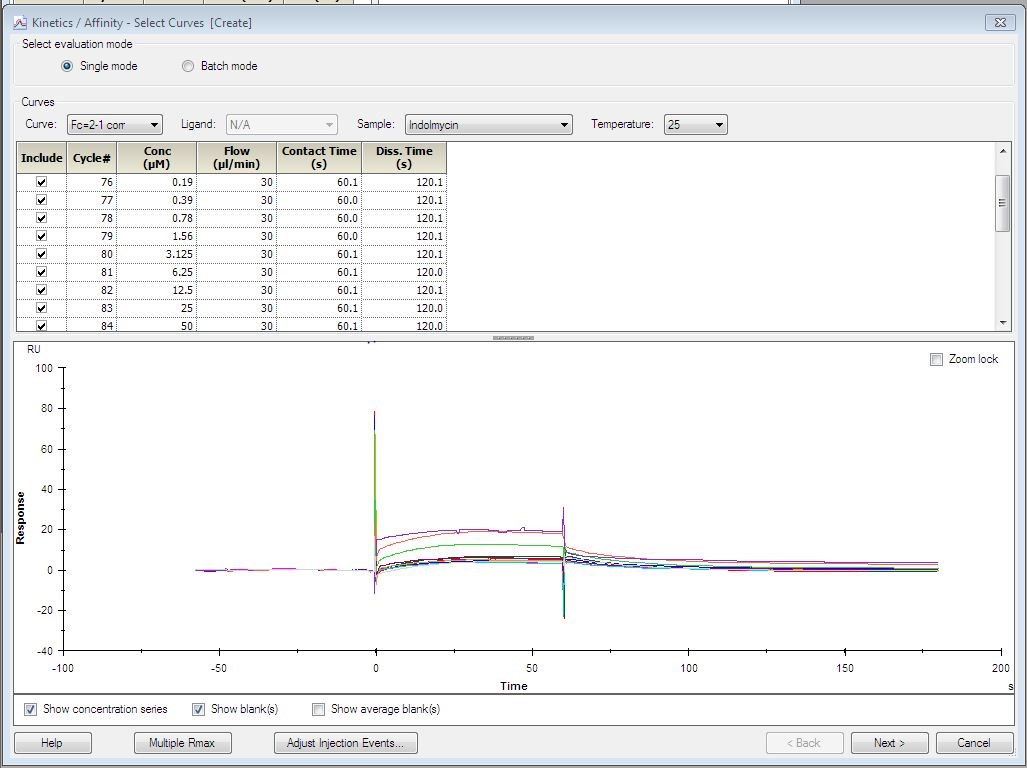1027x768 pixels.
Task: Select Batch mode evaluation
Action: pos(188,66)
